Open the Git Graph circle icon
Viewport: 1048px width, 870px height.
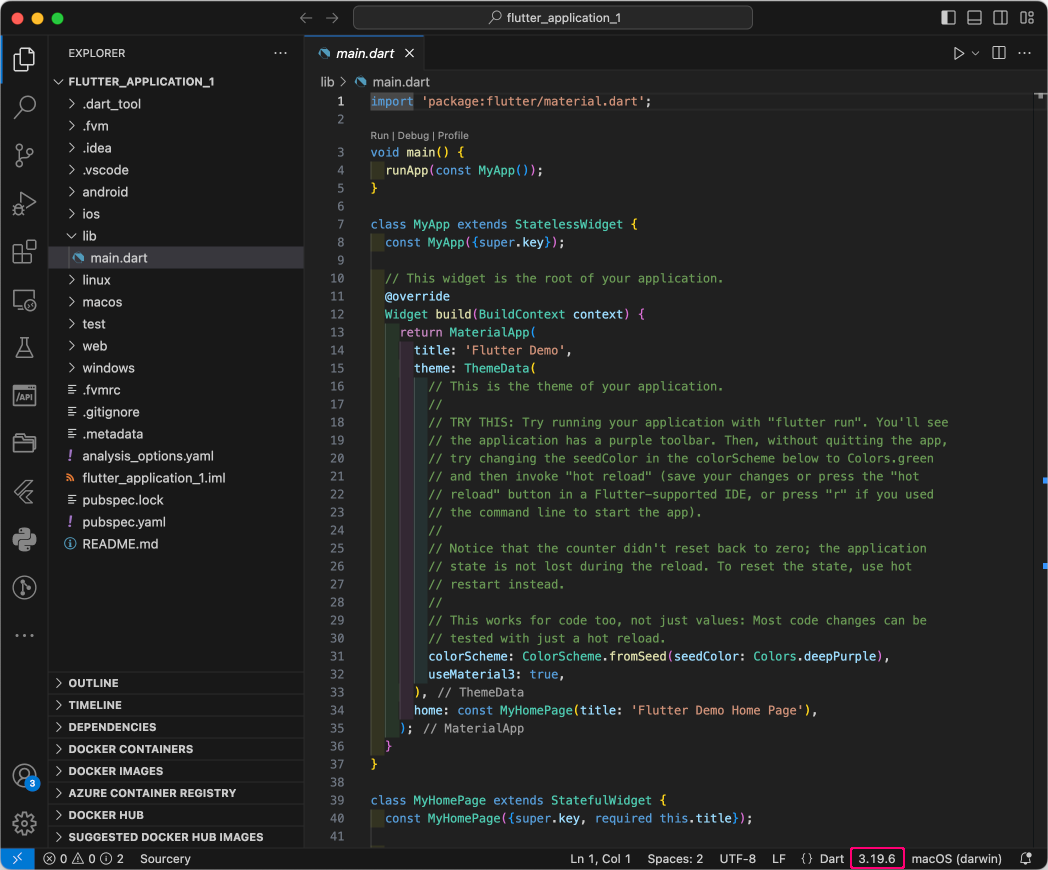click(24, 587)
